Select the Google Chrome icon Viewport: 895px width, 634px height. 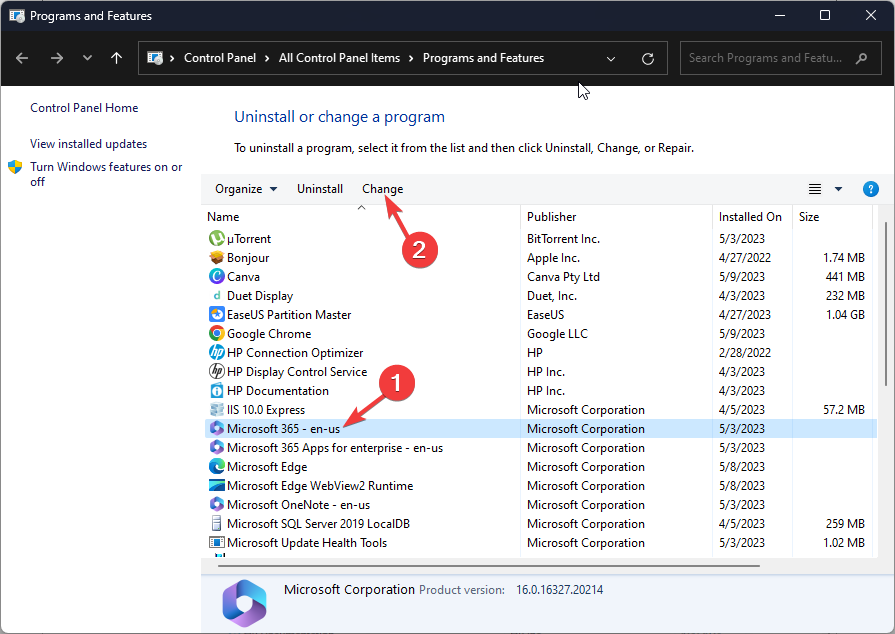click(x=216, y=333)
